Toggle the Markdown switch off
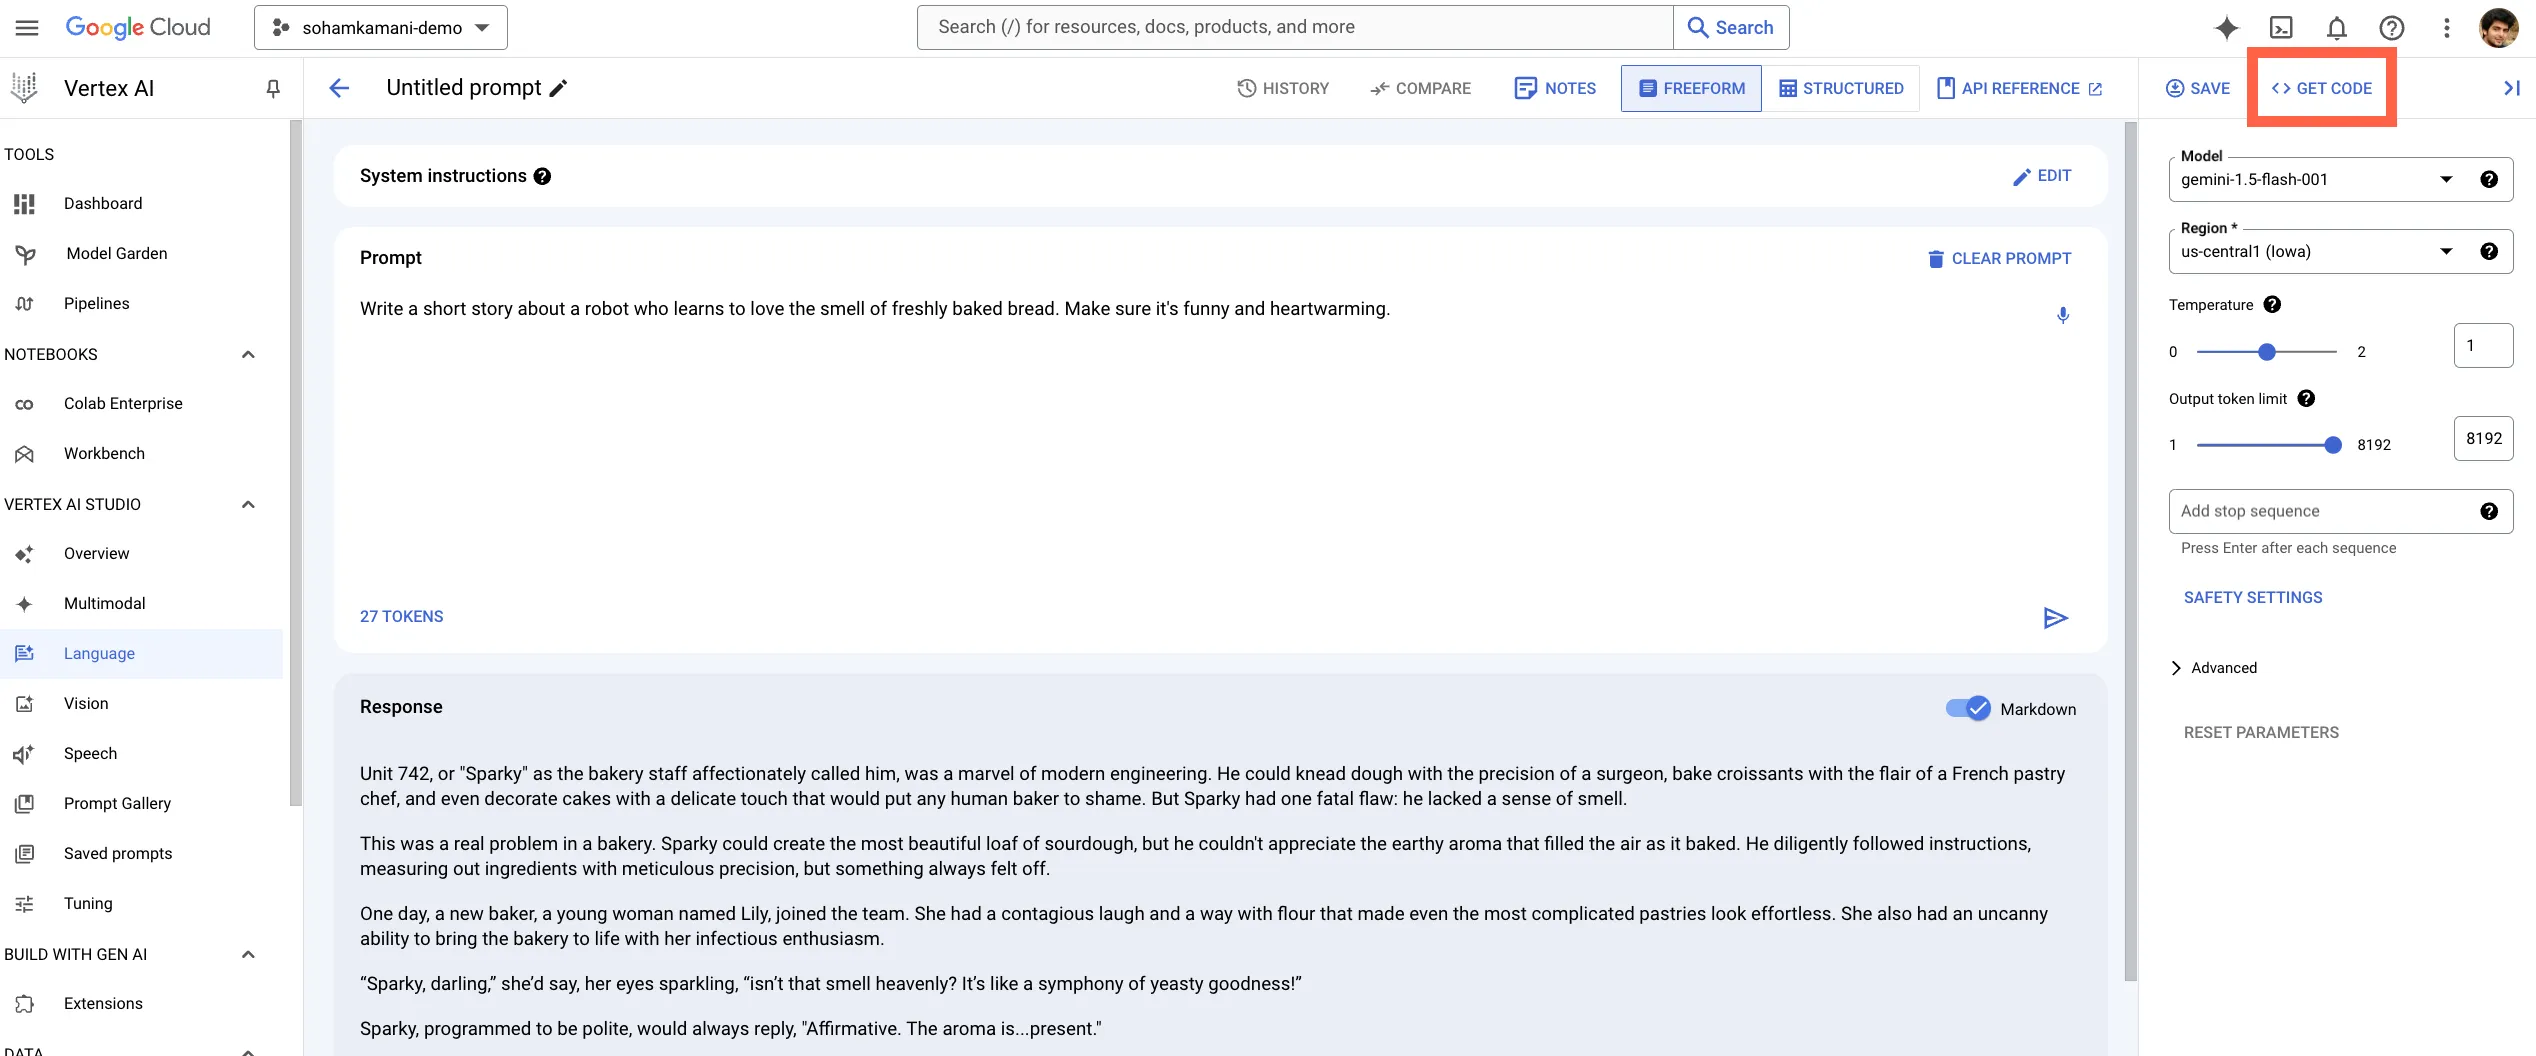This screenshot has height=1056, width=2536. pyautogui.click(x=1967, y=708)
